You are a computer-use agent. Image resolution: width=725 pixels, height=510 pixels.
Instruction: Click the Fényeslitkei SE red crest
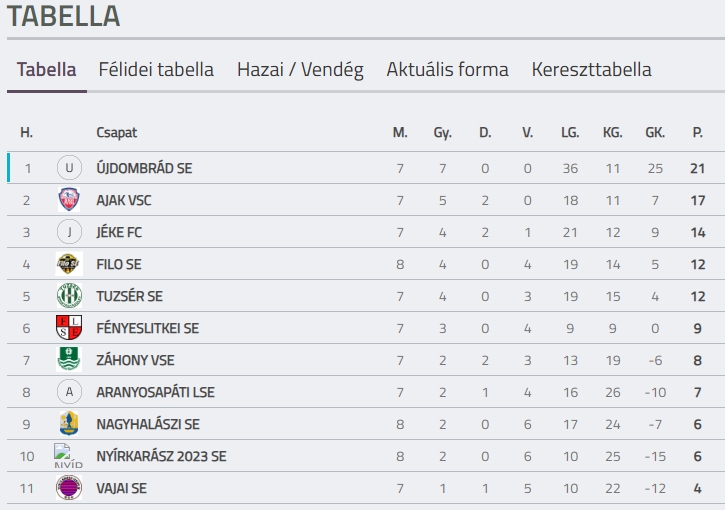69,328
